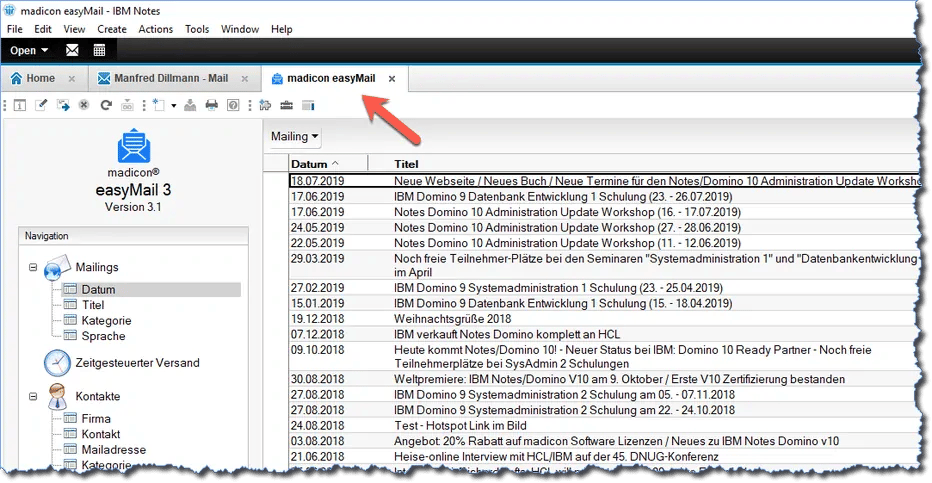Image resolution: width=932 pixels, height=483 pixels.
Task: Click the Print icon in toolbar
Action: [212, 105]
